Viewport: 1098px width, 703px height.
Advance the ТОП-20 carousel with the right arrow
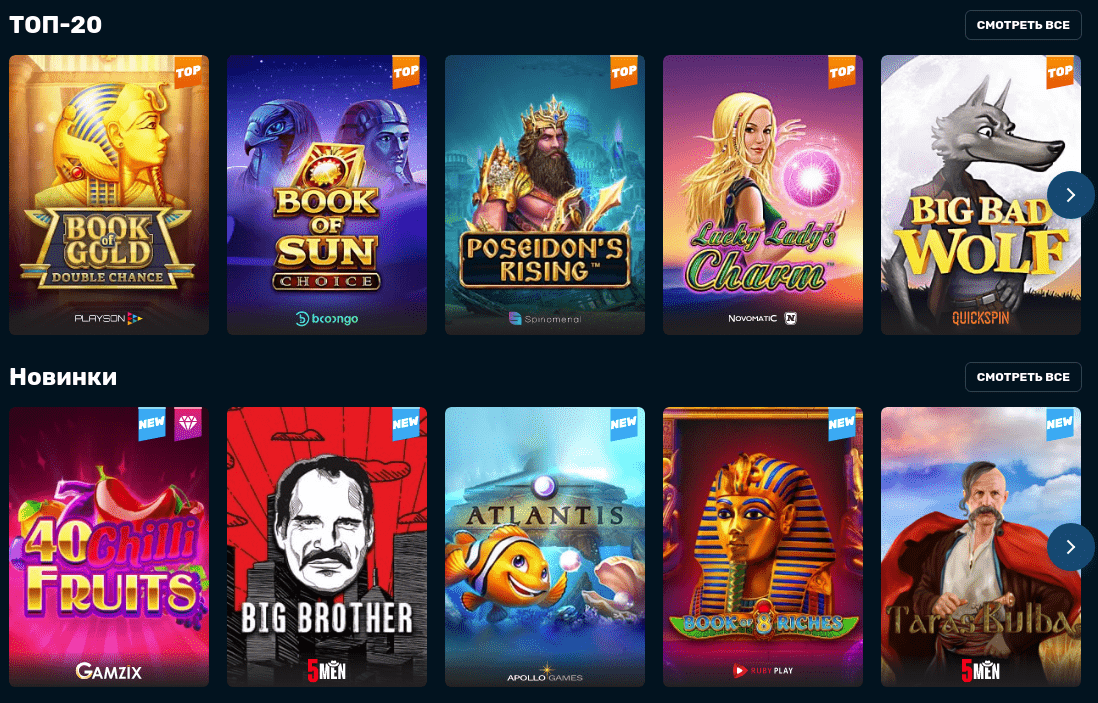click(1071, 195)
